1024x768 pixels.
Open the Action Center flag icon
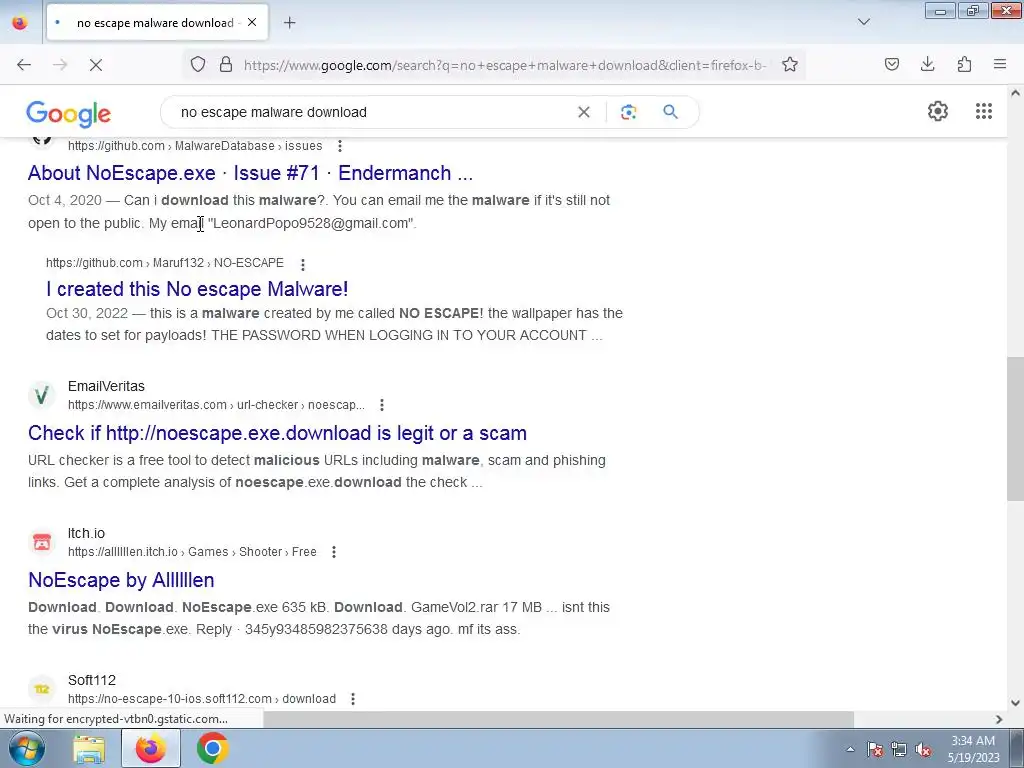[x=875, y=749]
